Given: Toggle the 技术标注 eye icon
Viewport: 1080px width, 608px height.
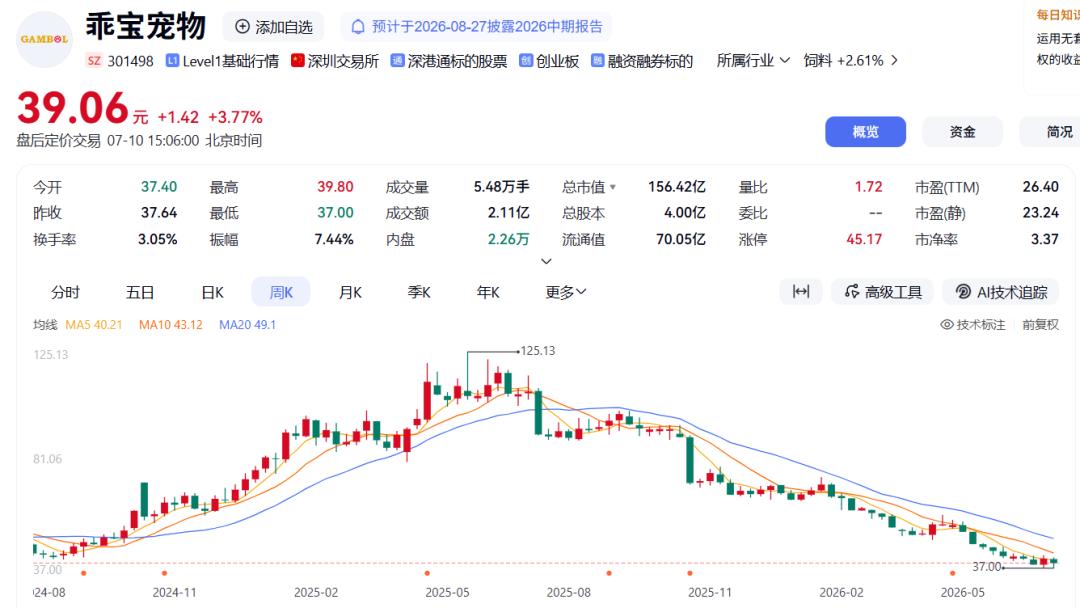Looking at the screenshot, I should coord(947,324).
